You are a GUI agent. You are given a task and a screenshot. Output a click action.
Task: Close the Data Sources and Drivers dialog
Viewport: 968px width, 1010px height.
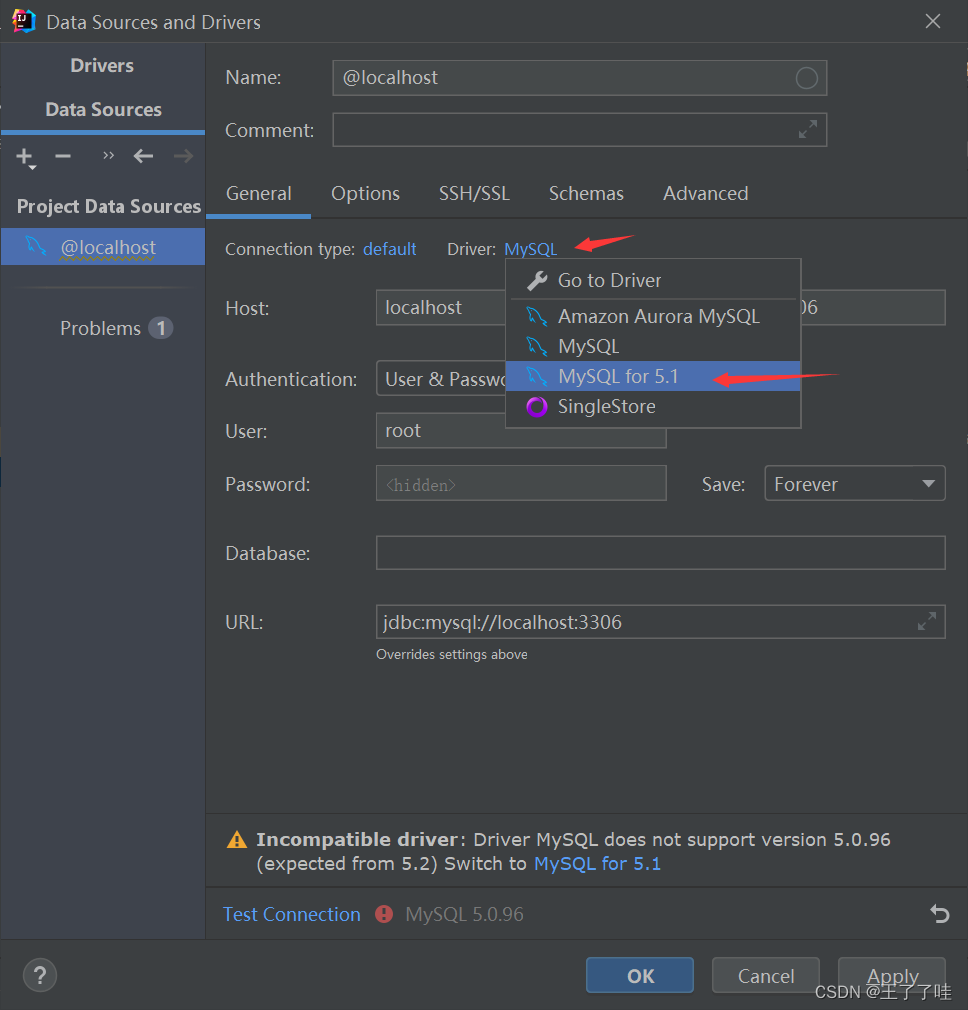coord(933,21)
